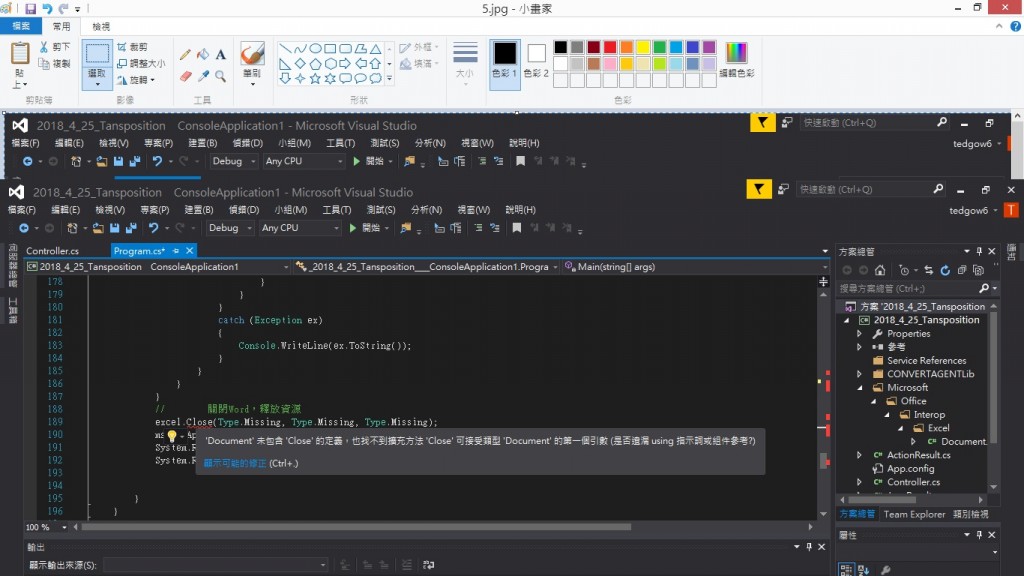Pick the triangle shape
Viewport: 1024px width, 576px height.
[376, 48]
